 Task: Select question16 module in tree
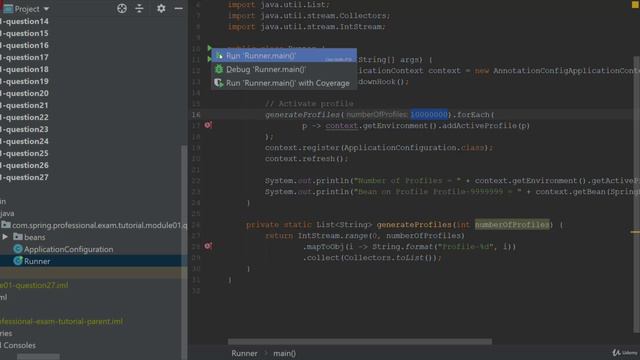pyautogui.click(x=24, y=45)
